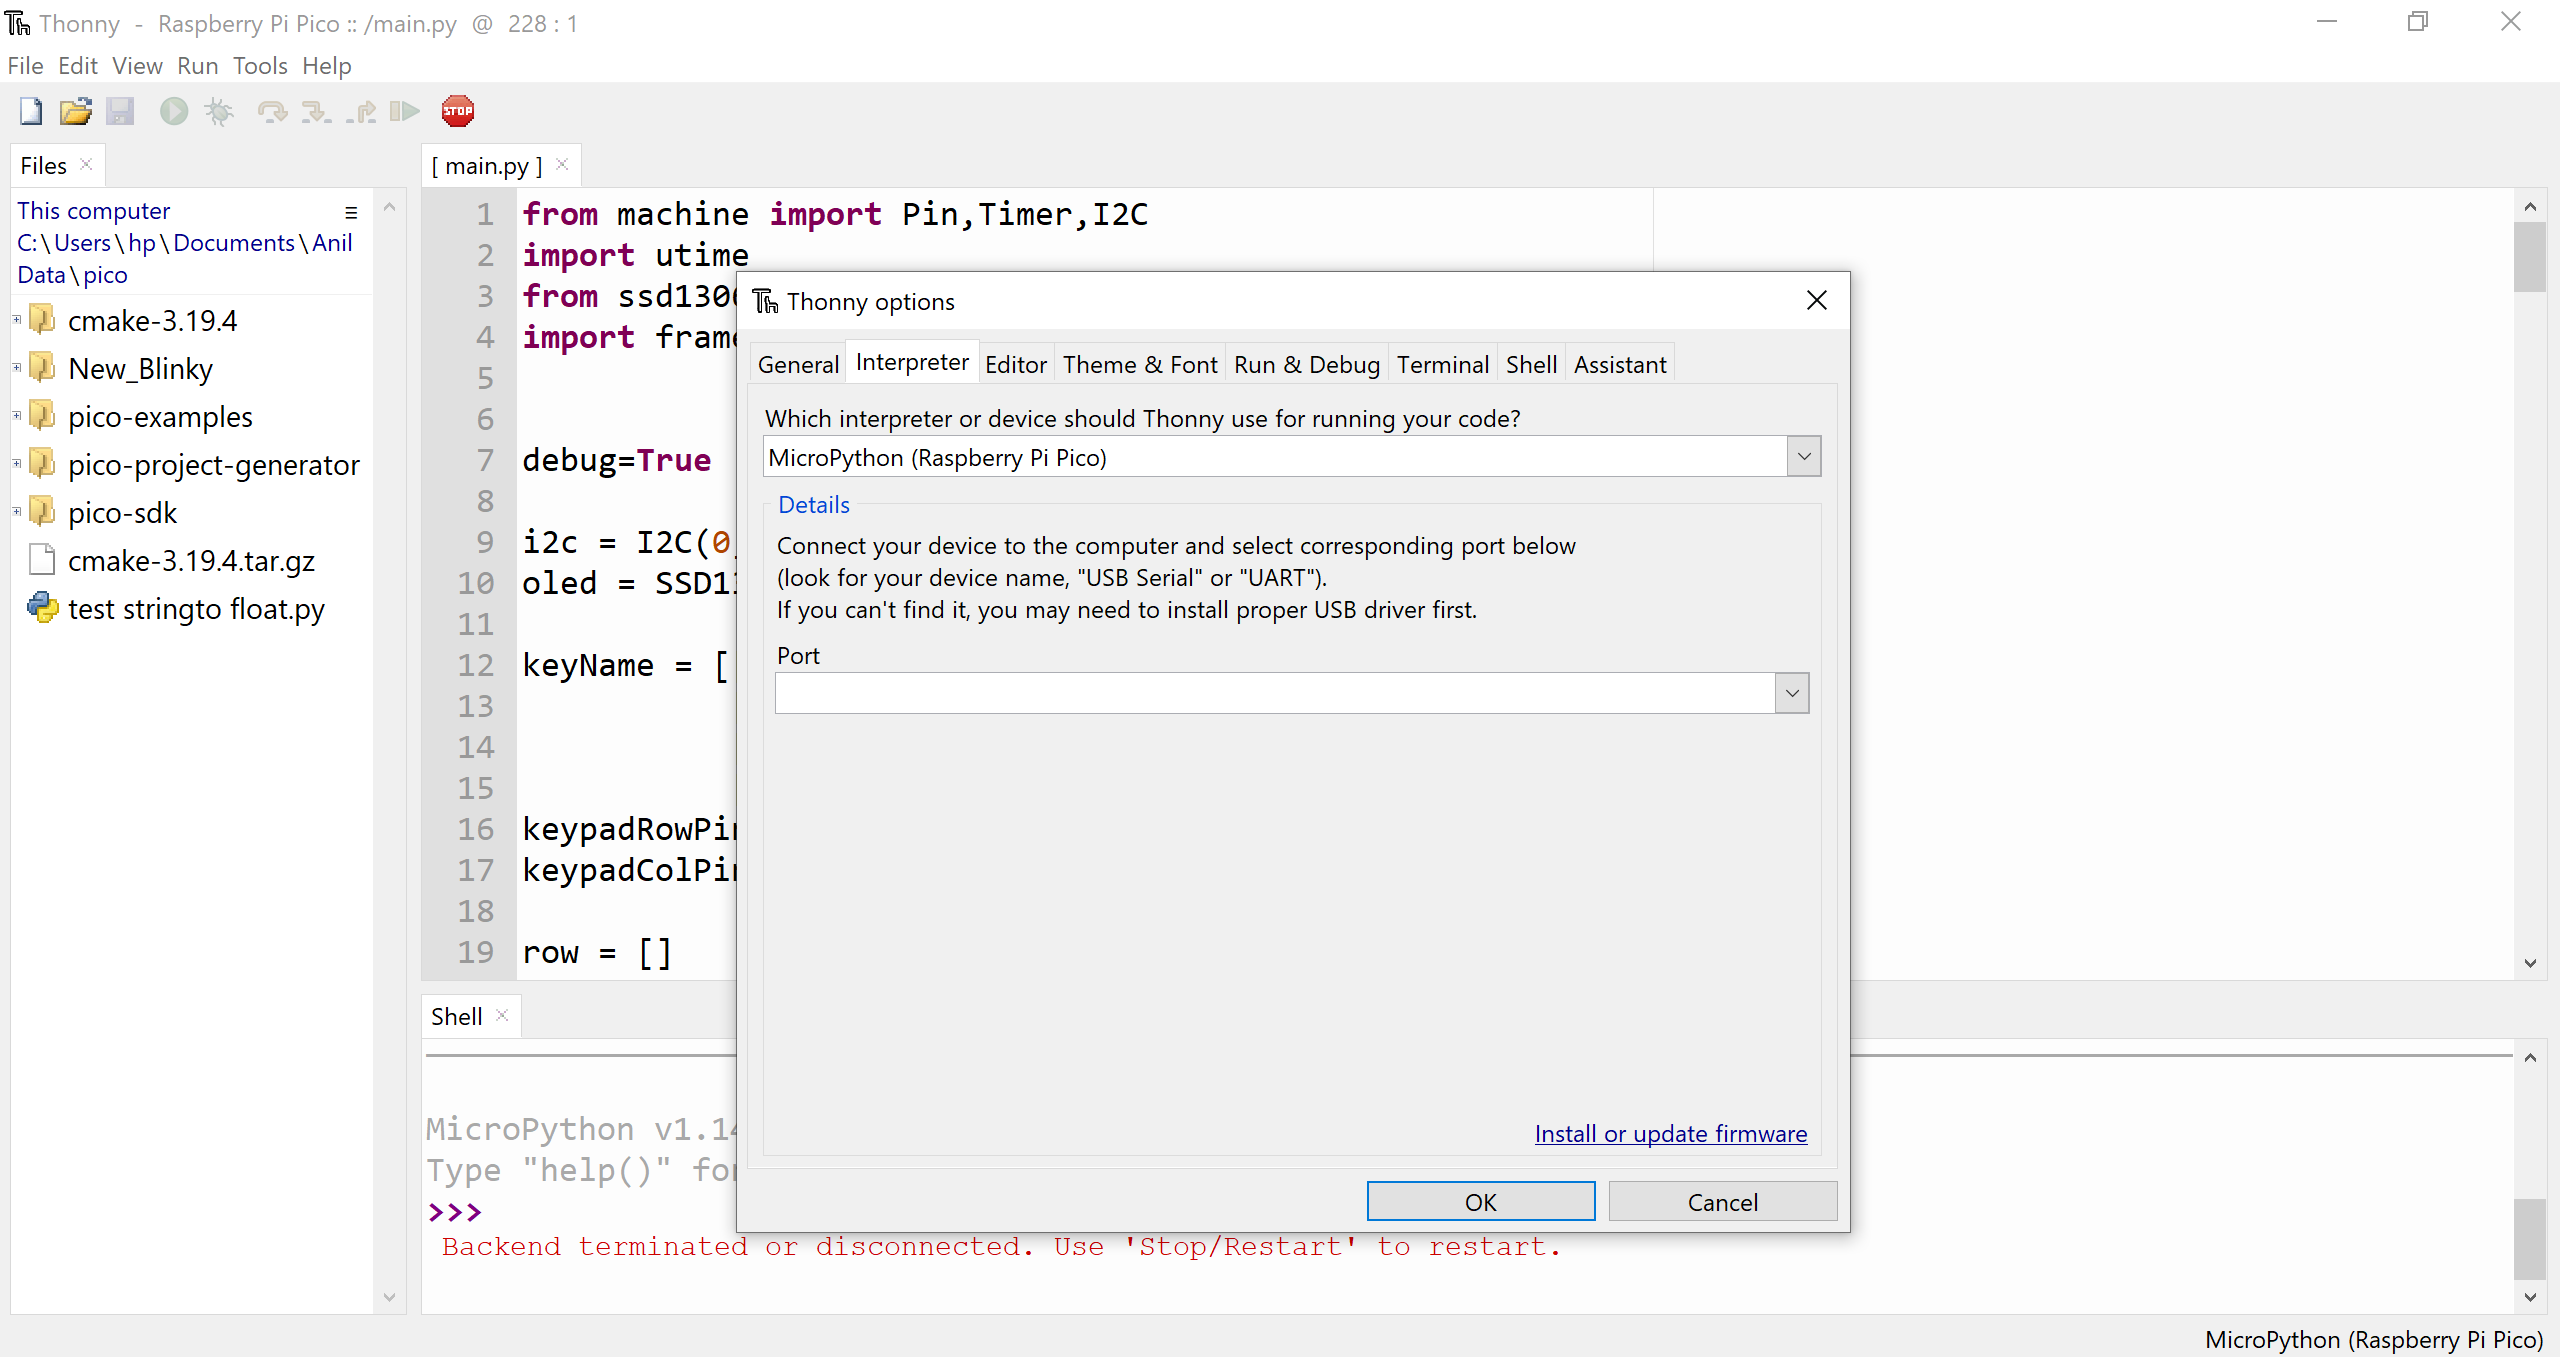
Task: Expand the pico-sdk folder
Action: 16,511
